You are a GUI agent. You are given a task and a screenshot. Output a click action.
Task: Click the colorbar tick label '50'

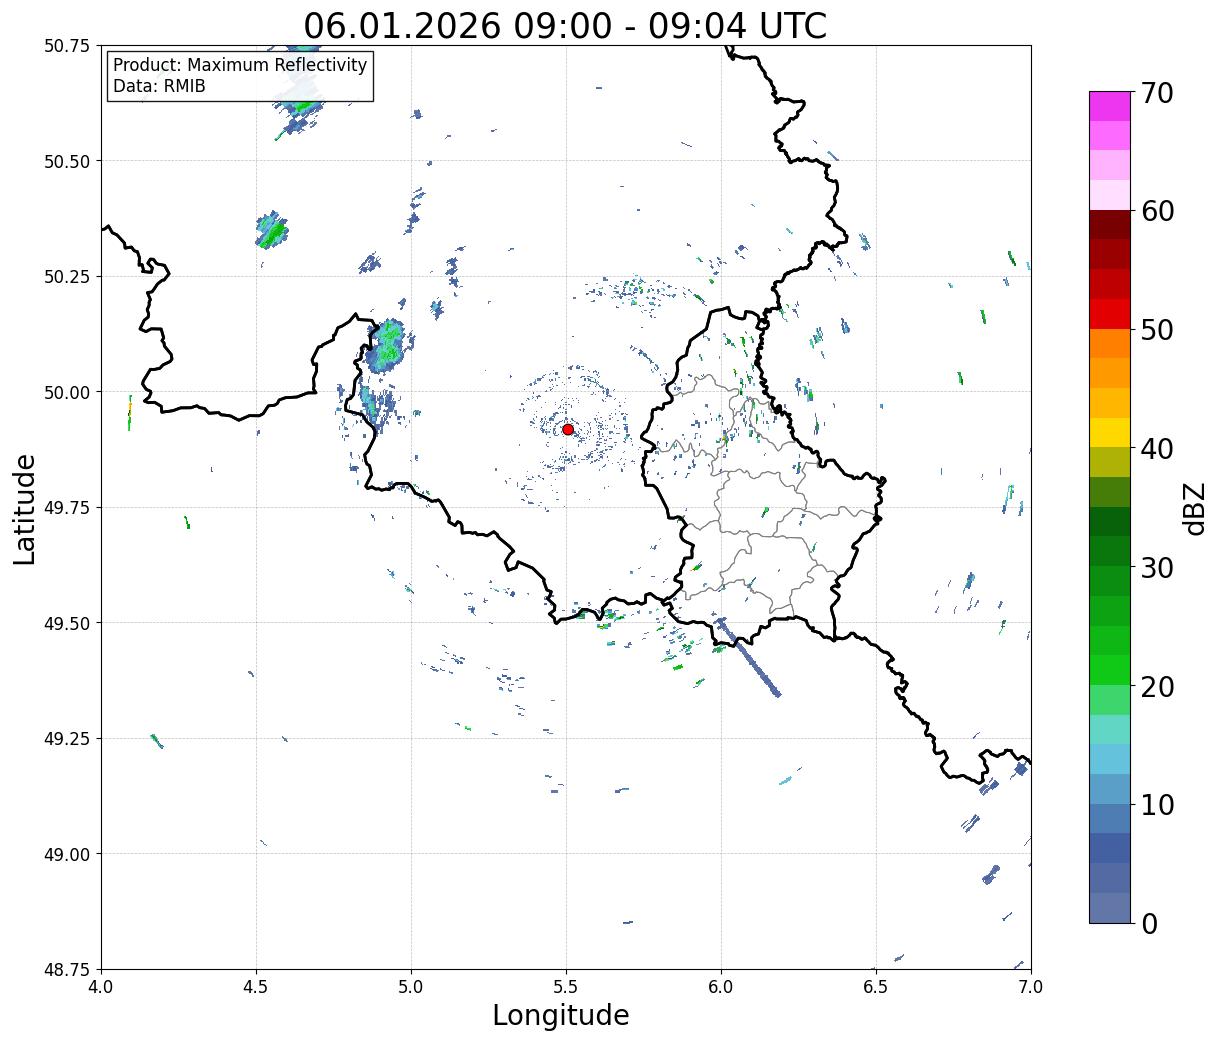1157,330
